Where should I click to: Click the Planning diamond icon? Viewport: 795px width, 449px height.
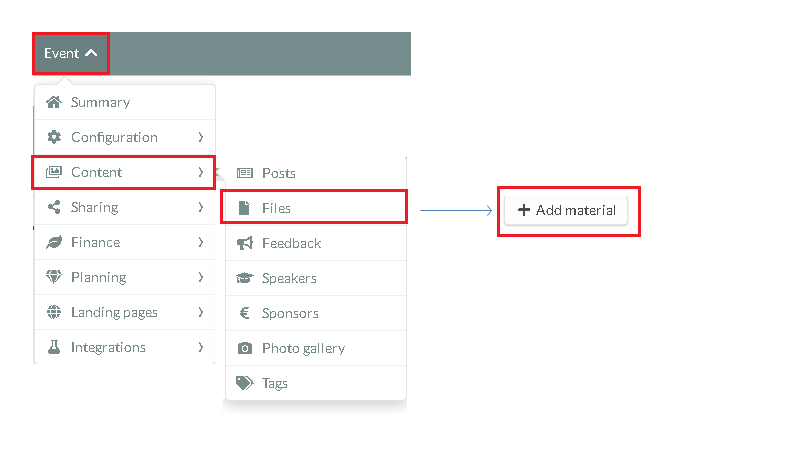point(54,277)
